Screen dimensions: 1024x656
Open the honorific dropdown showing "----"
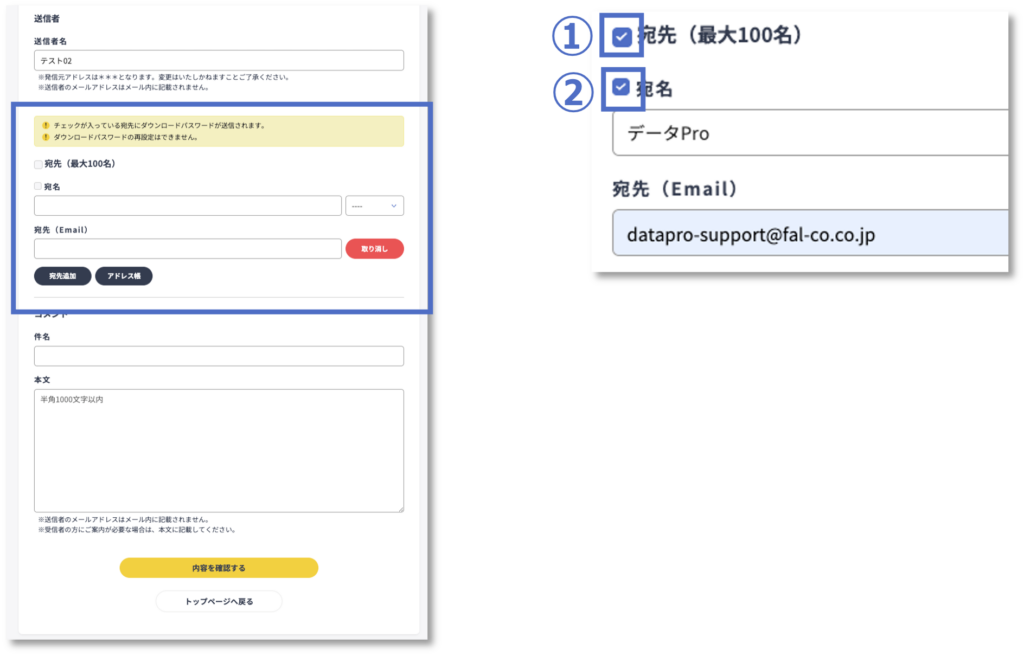point(374,206)
